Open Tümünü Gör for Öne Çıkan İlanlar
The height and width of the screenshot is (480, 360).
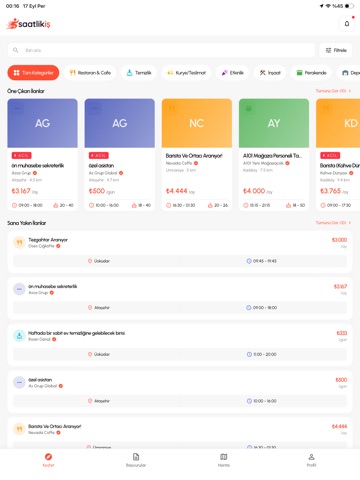tap(333, 91)
